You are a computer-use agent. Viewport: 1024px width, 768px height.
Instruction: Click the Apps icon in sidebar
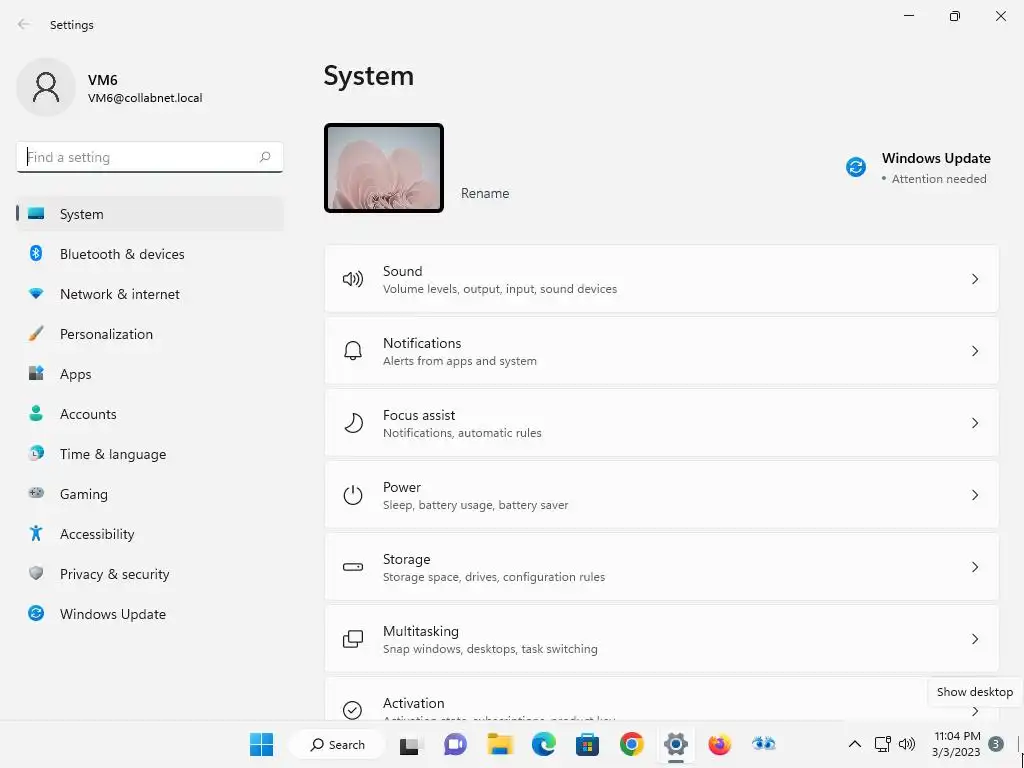tap(36, 374)
